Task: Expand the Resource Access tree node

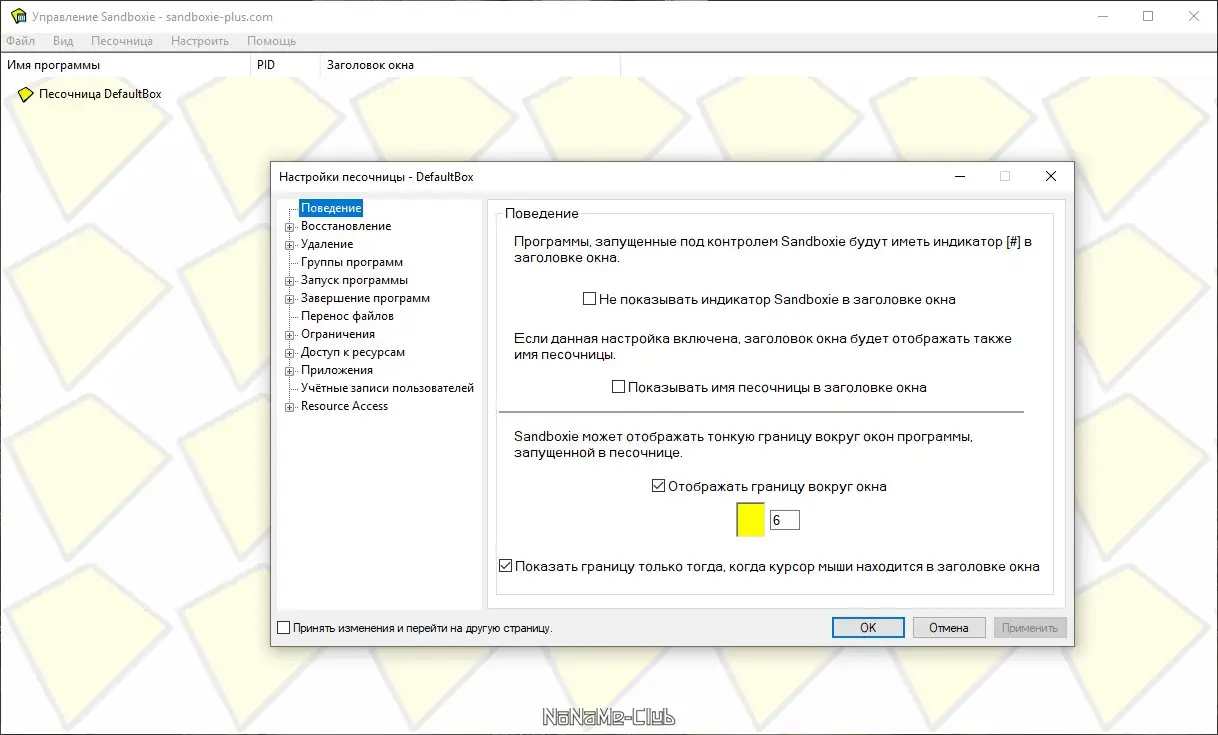Action: coord(290,407)
